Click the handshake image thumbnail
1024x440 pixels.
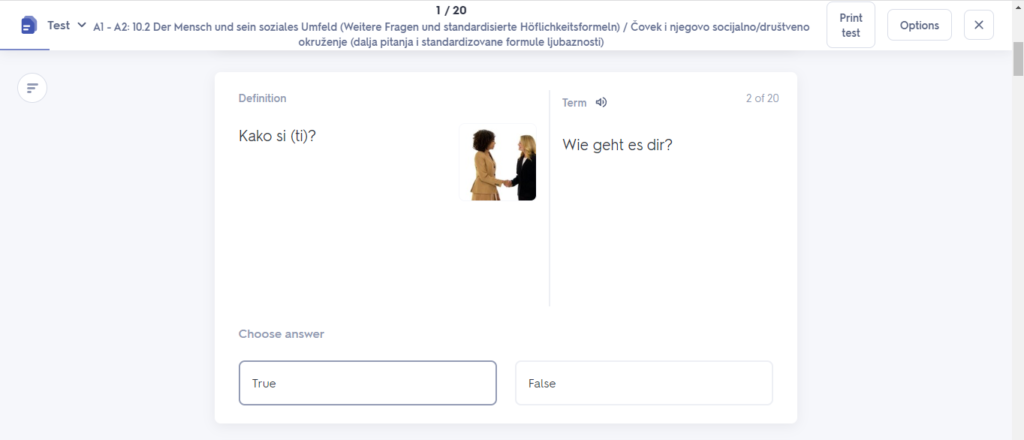[x=497, y=162]
